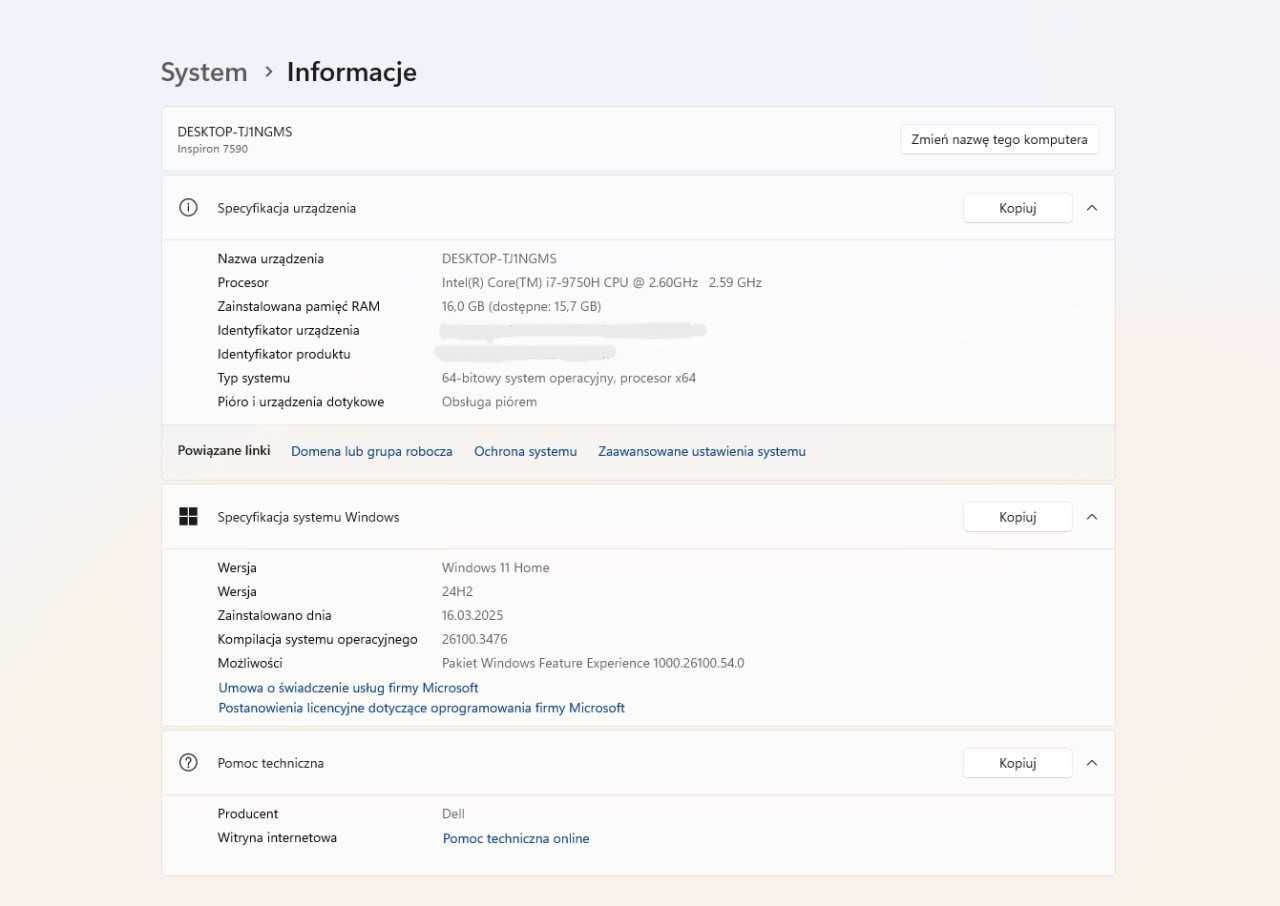Click the Informacje breadcrumb title
Viewport: 1280px width, 906px height.
coord(352,72)
